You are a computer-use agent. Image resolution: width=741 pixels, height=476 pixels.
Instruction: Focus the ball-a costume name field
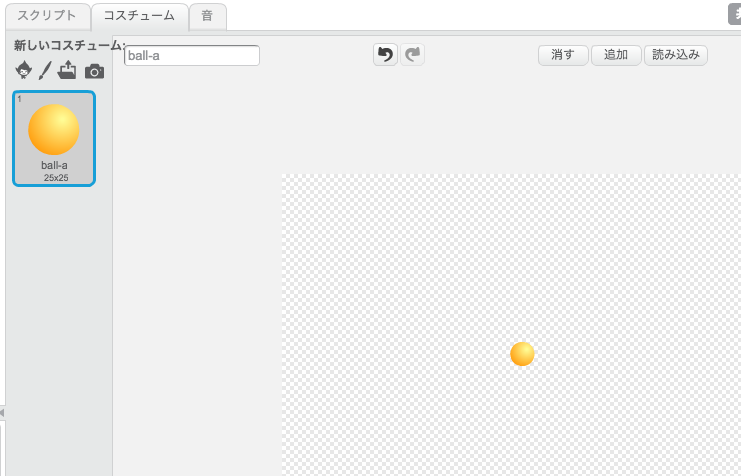(x=191, y=56)
